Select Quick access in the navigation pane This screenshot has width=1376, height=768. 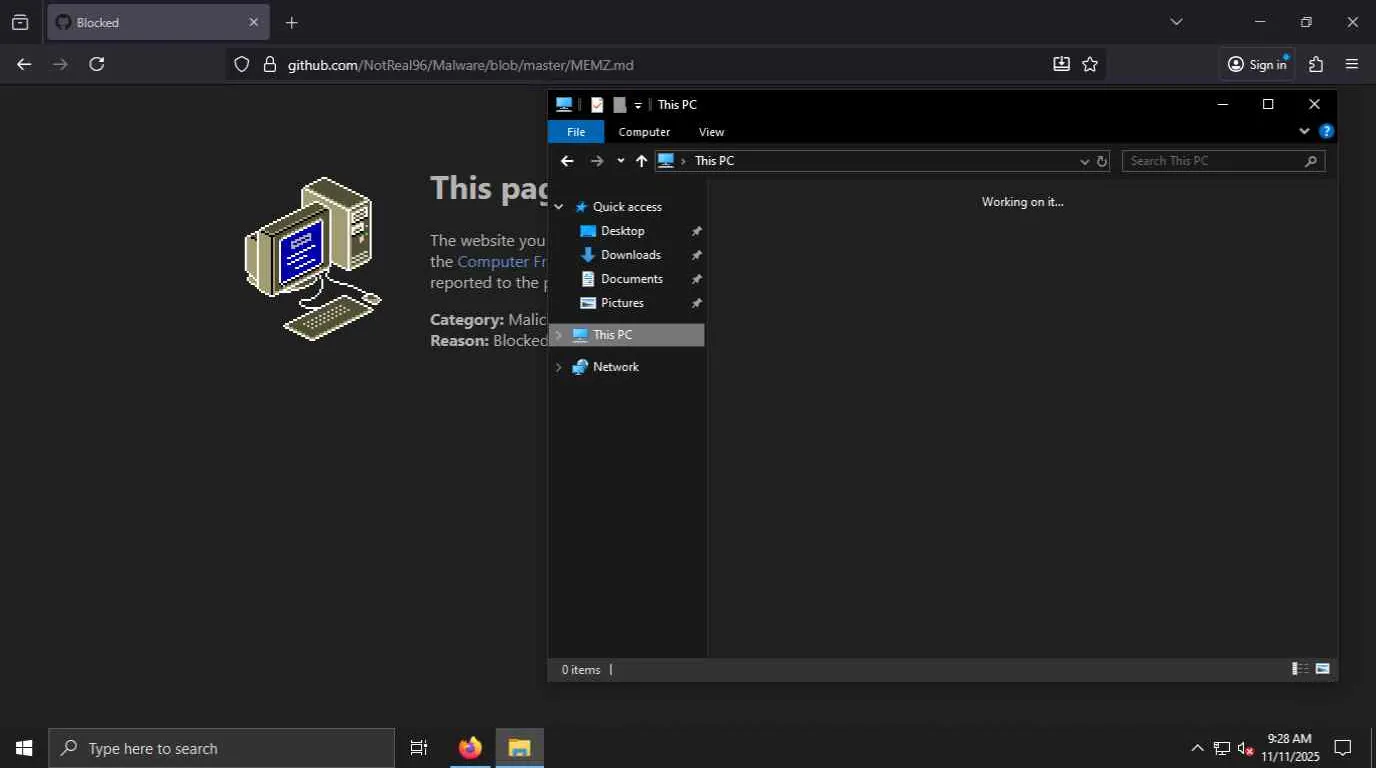tap(627, 207)
